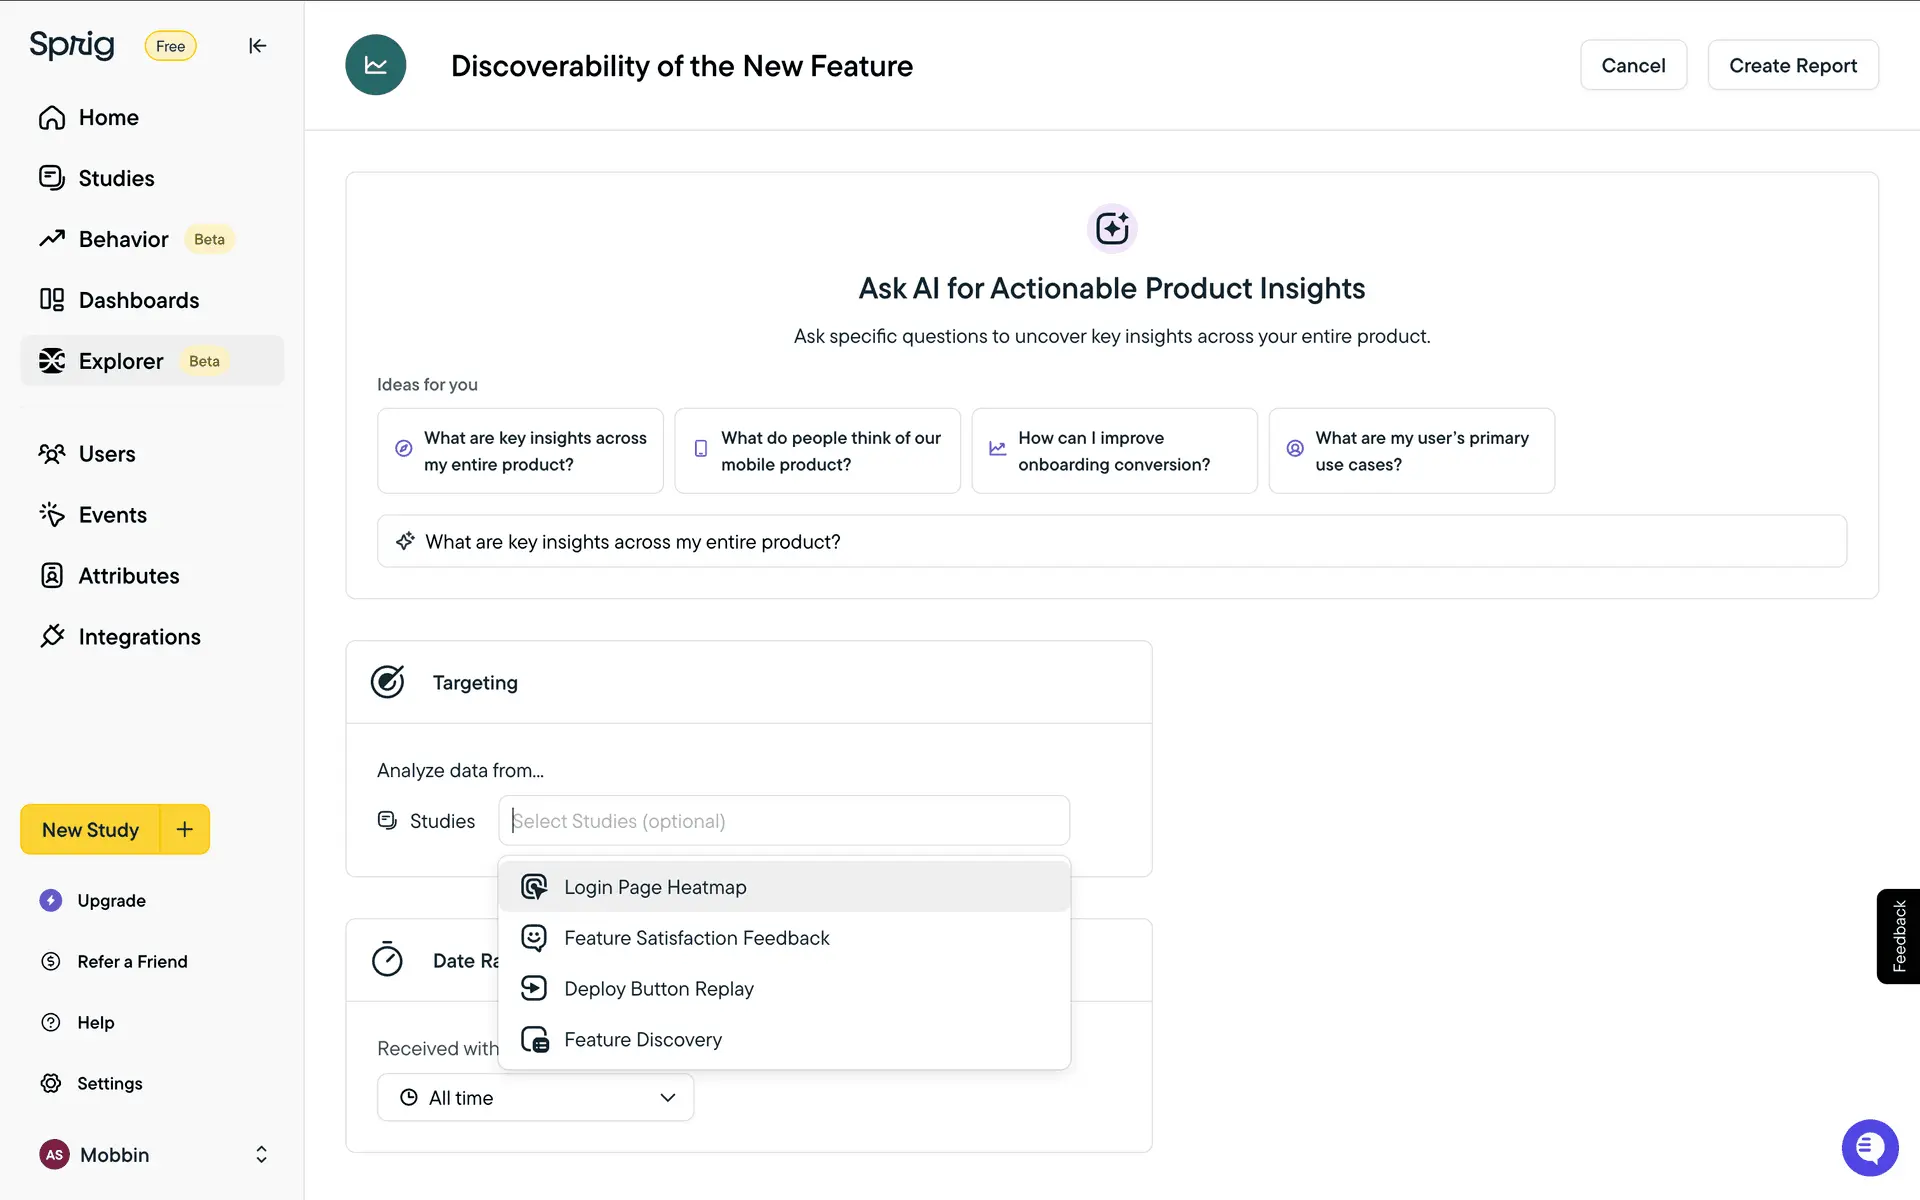The width and height of the screenshot is (1920, 1200).
Task: Choose the onboarding conversion idea card
Action: (1113, 451)
